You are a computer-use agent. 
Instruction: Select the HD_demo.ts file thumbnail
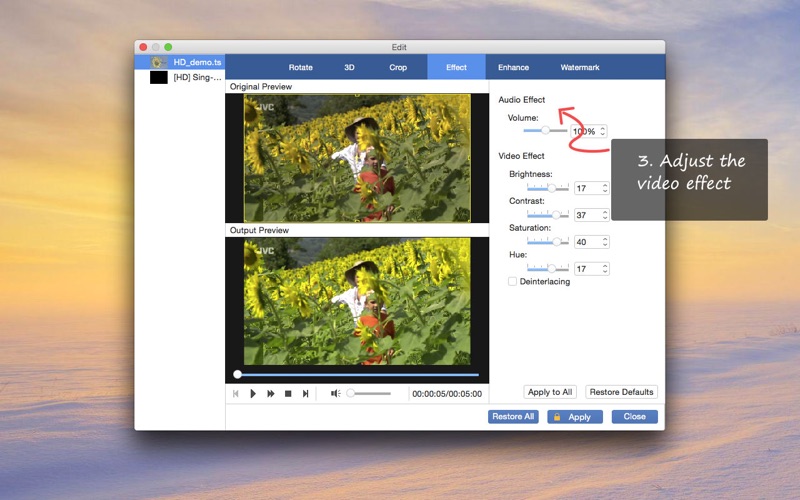(158, 62)
